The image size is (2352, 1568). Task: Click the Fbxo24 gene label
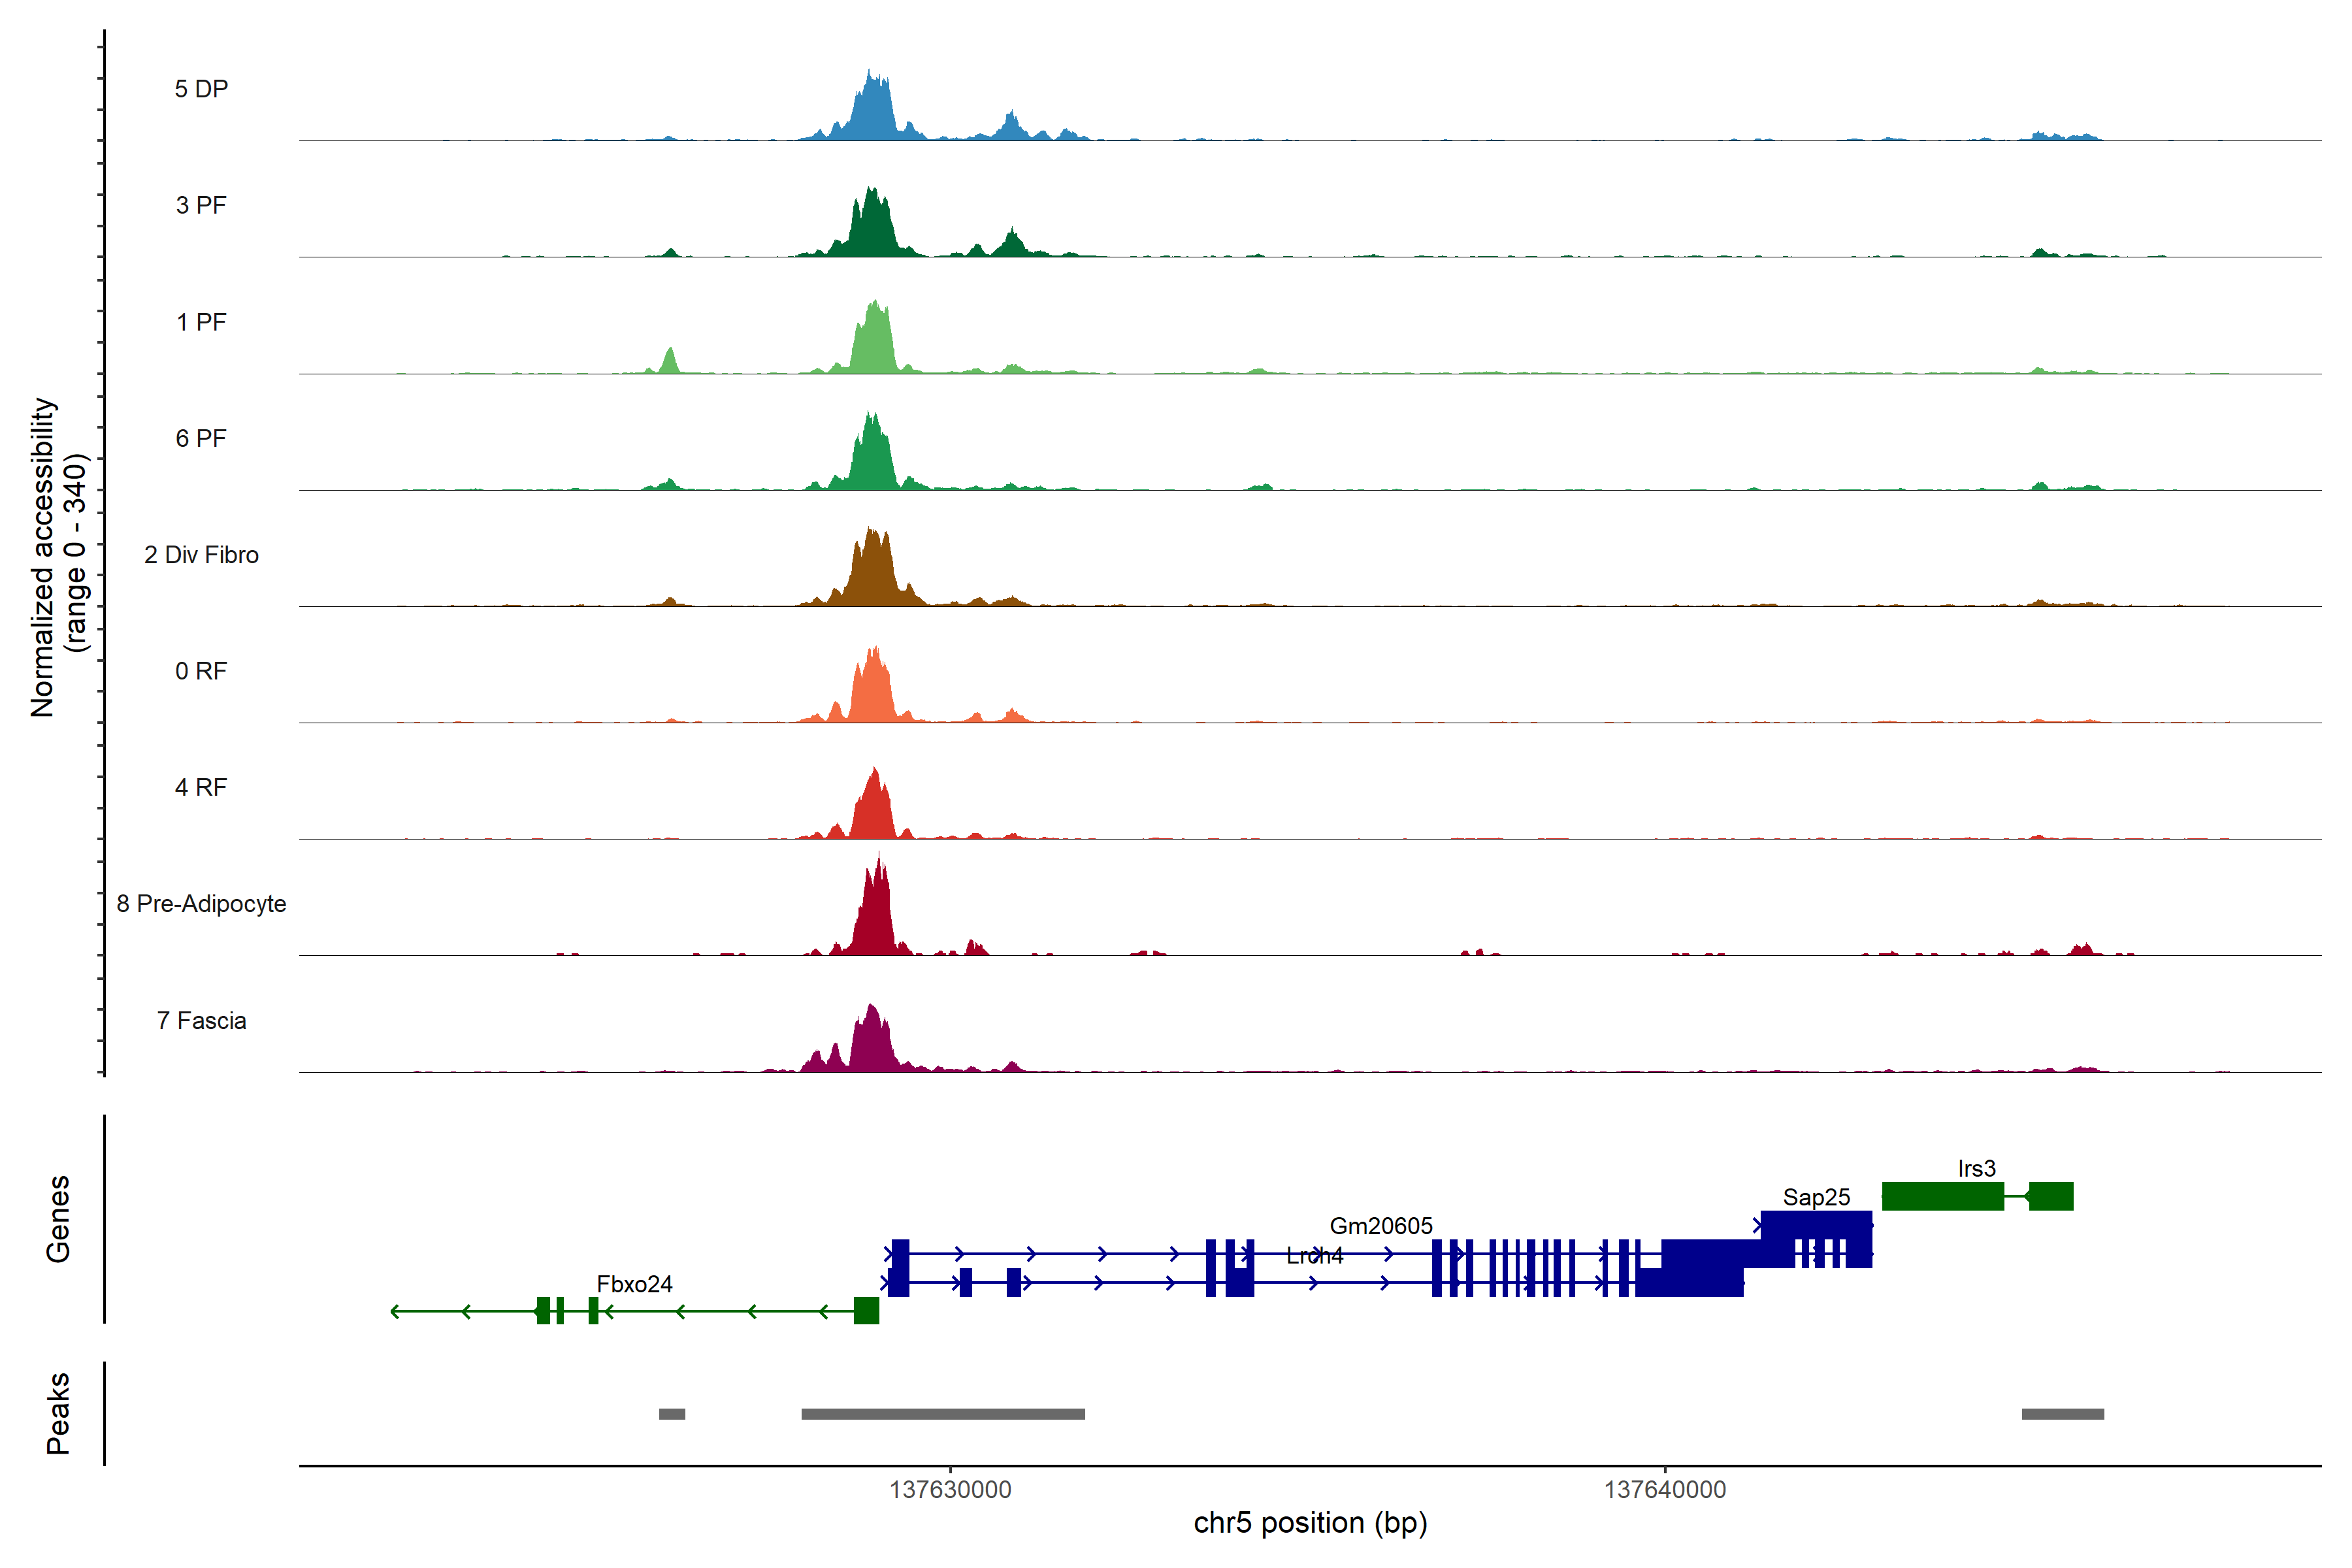pyautogui.click(x=634, y=1283)
